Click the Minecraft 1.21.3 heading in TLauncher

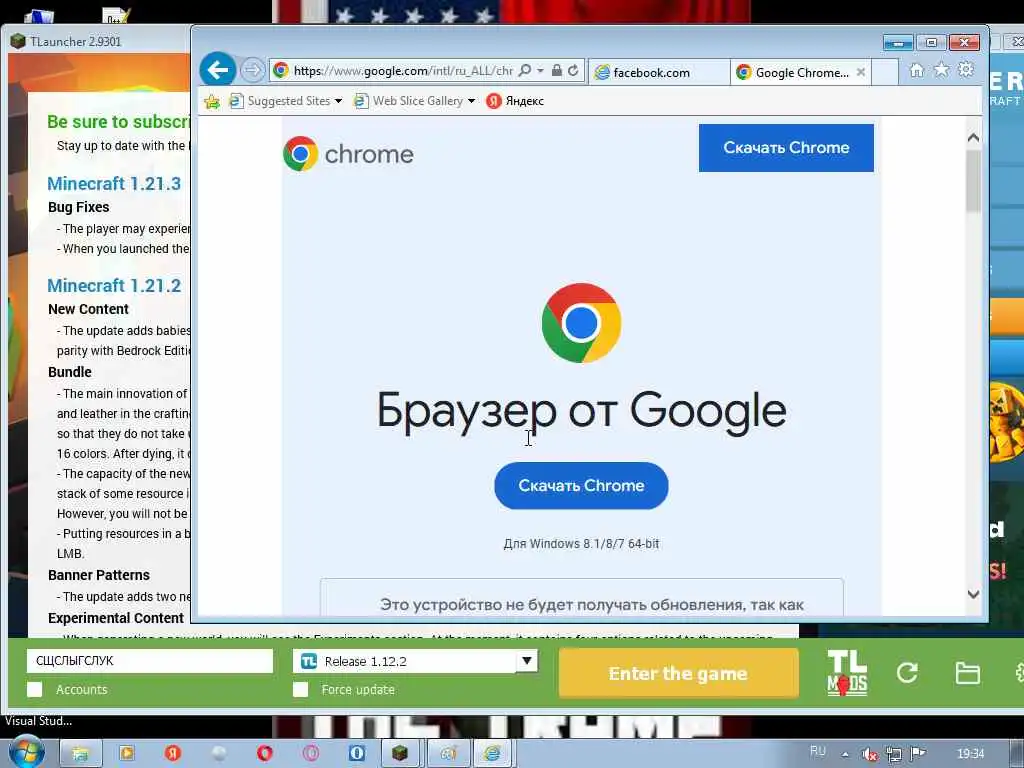114,184
